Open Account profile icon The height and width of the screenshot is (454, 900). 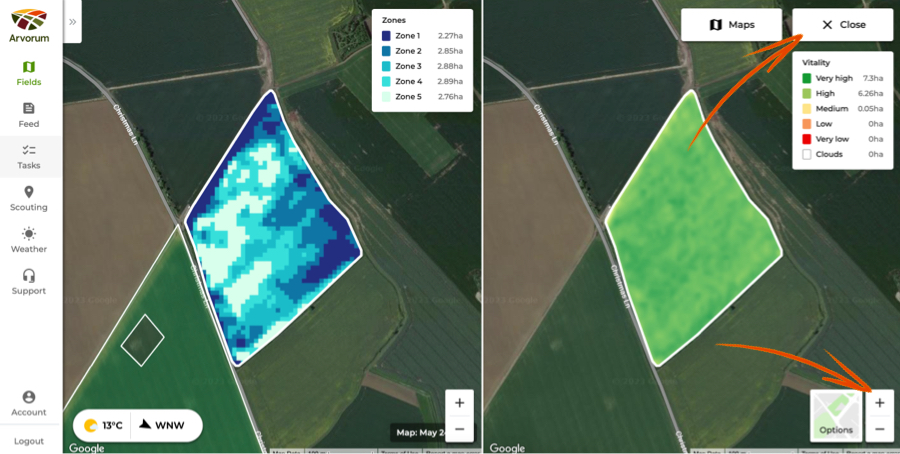tap(29, 397)
